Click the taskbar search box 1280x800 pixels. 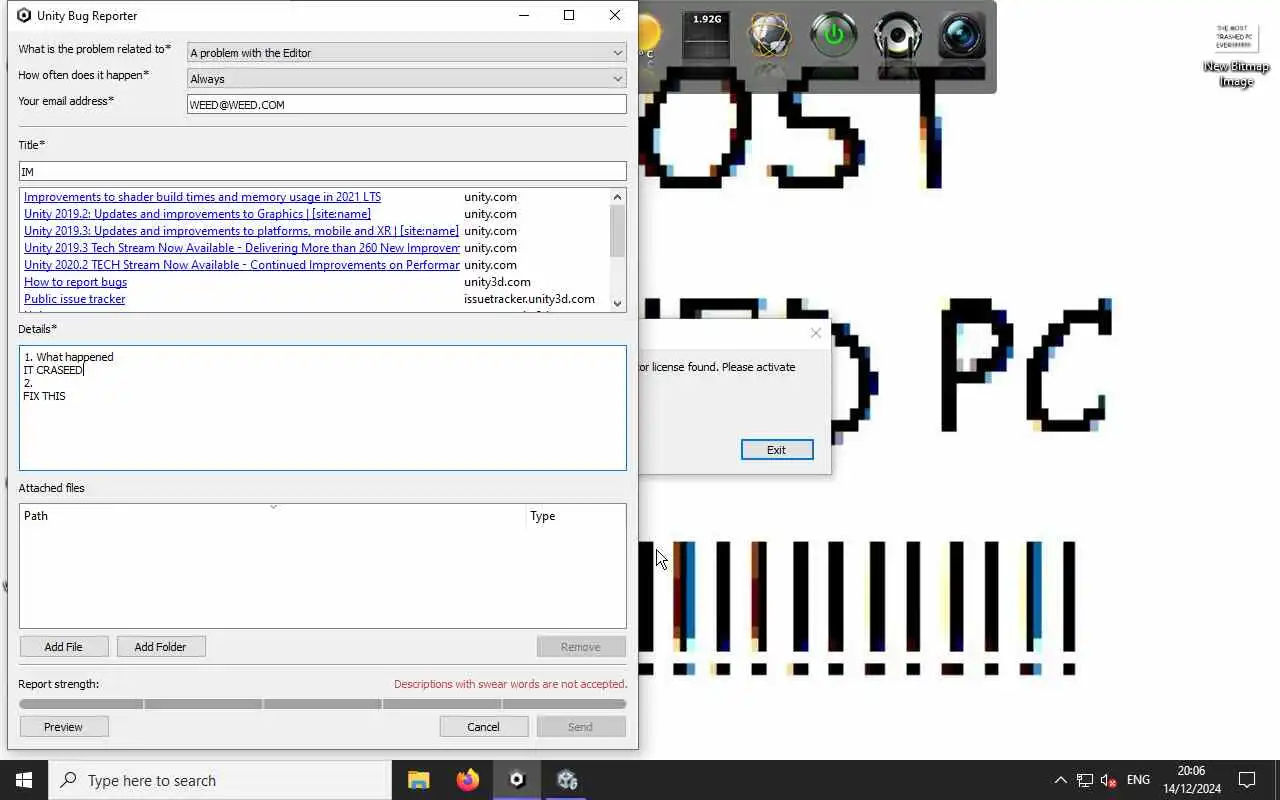(x=220, y=780)
